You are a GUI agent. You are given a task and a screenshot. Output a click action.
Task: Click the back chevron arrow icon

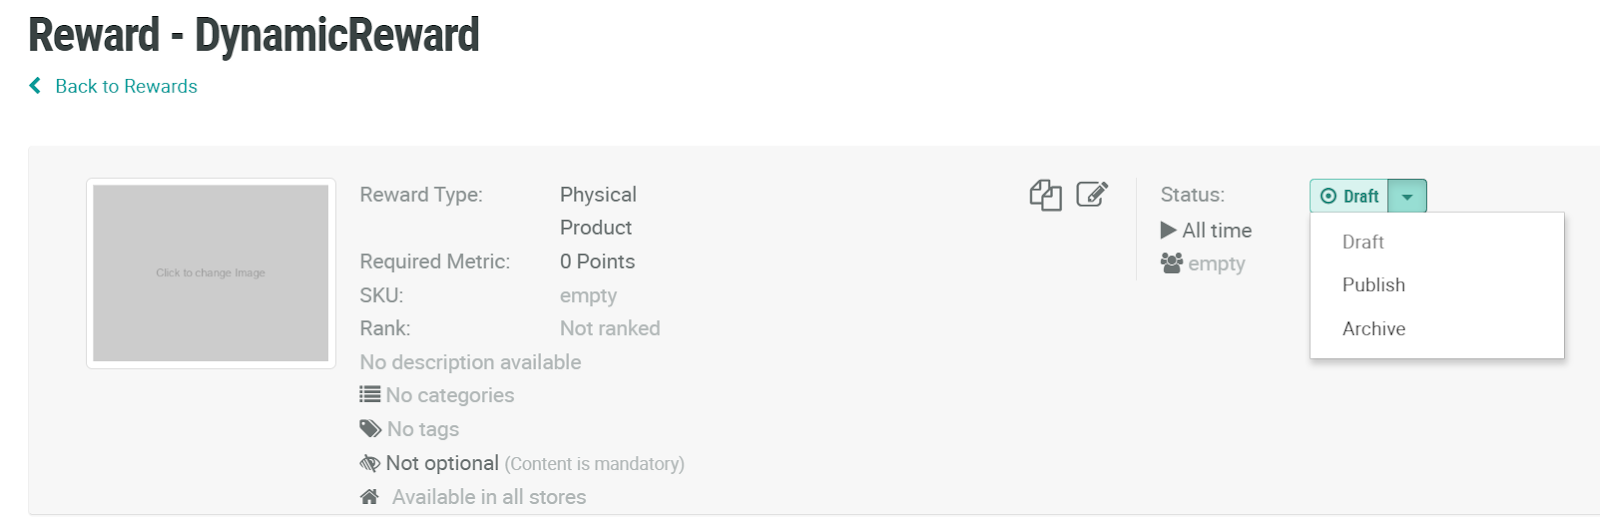[x=35, y=86]
